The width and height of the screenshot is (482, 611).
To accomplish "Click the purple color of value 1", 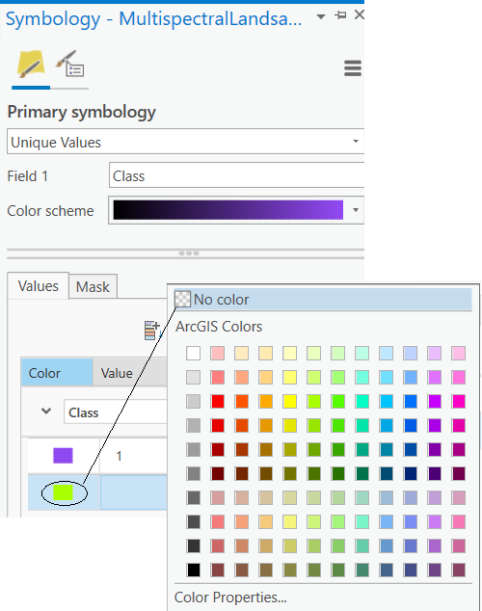I will [x=63, y=455].
